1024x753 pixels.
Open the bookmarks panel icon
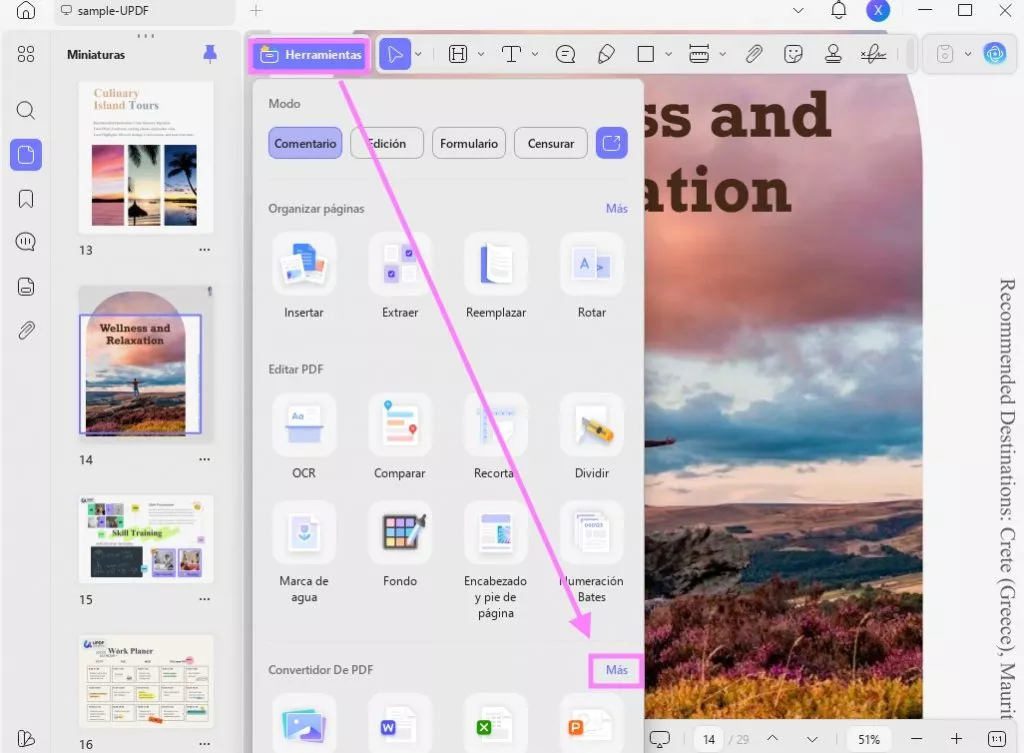click(26, 198)
